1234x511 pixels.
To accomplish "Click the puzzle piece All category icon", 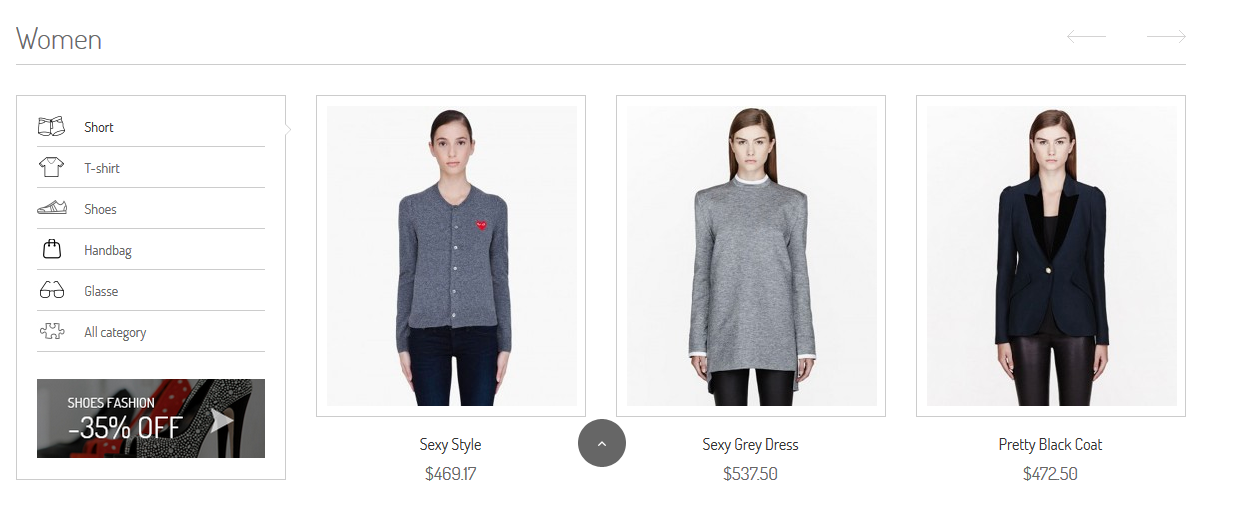I will pyautogui.click(x=51, y=332).
